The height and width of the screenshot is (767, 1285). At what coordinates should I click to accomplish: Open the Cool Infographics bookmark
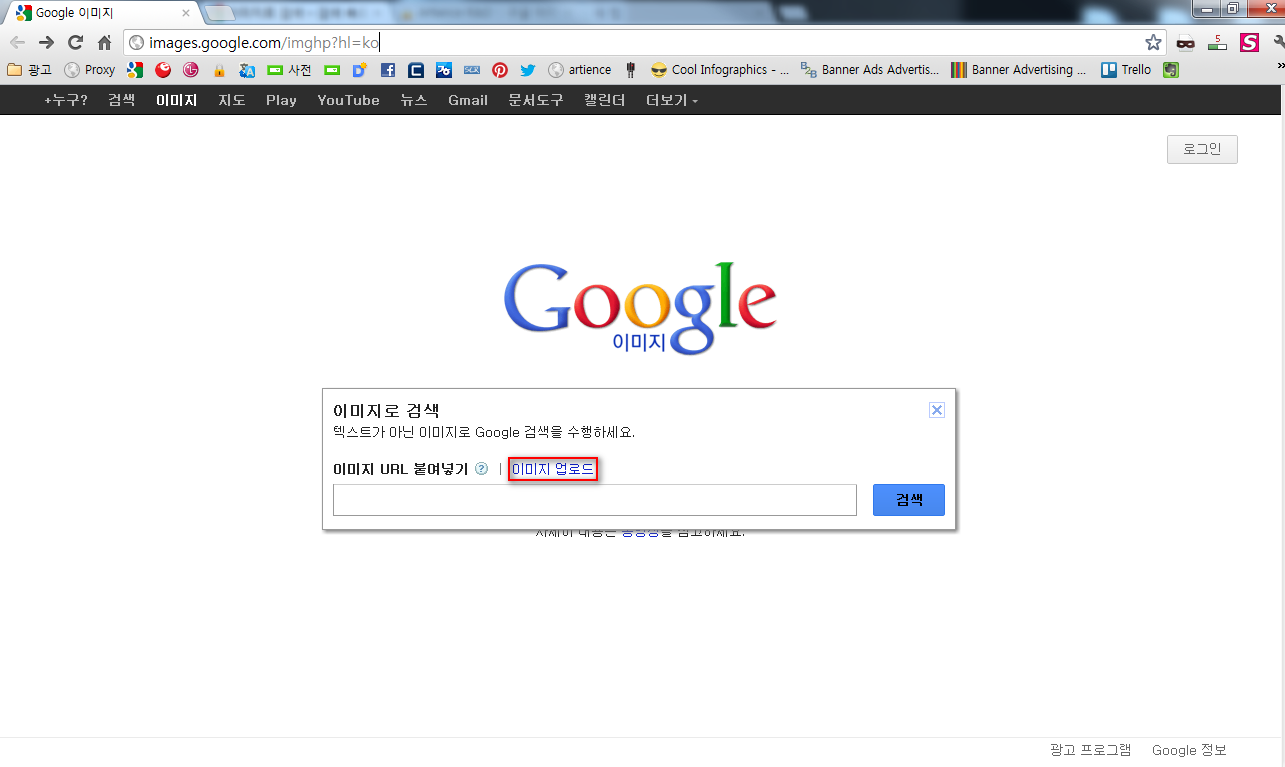tap(720, 70)
